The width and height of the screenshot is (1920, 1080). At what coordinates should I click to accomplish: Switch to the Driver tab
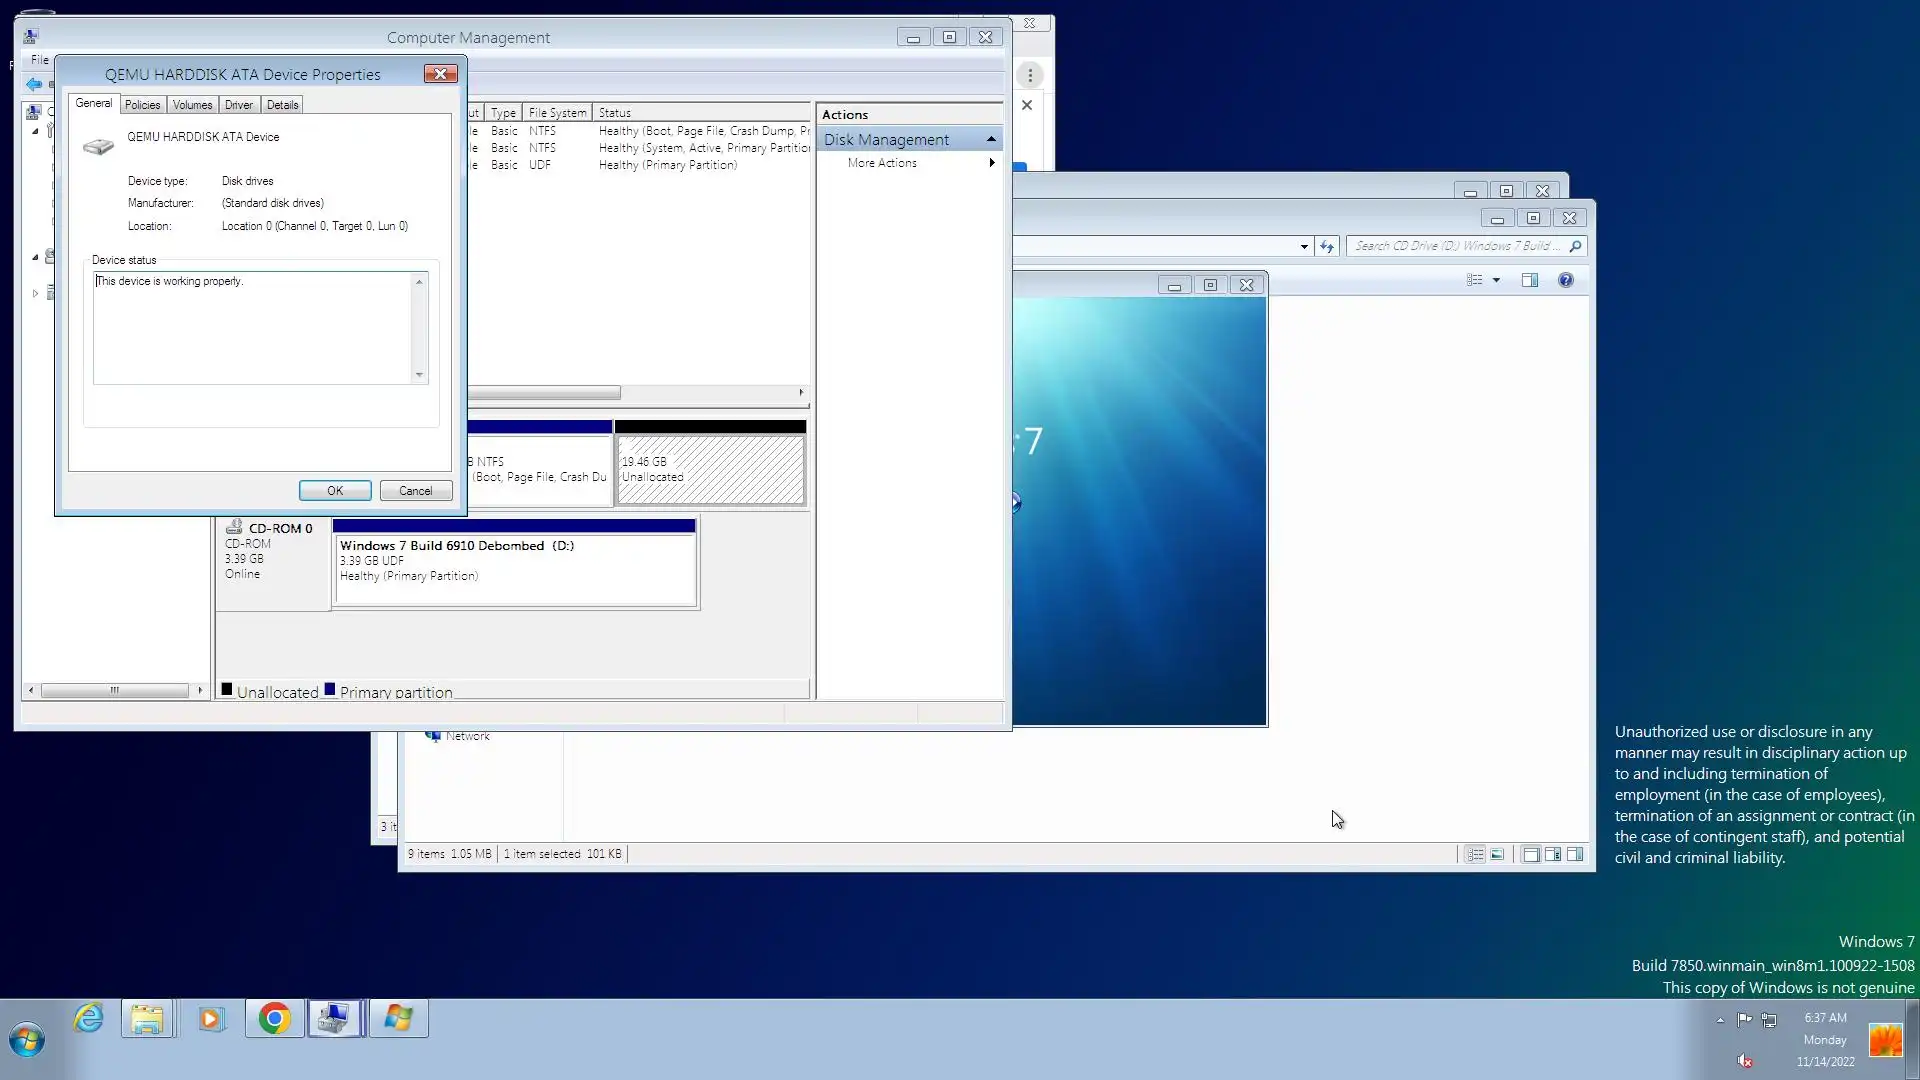[x=238, y=105]
